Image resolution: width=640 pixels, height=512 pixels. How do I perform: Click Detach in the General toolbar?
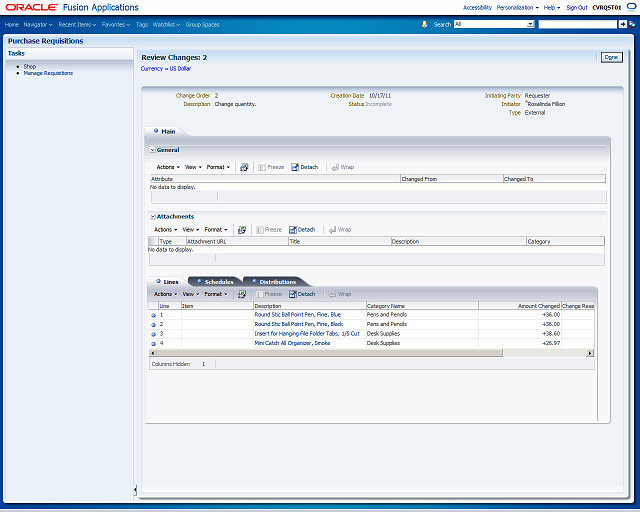304,167
